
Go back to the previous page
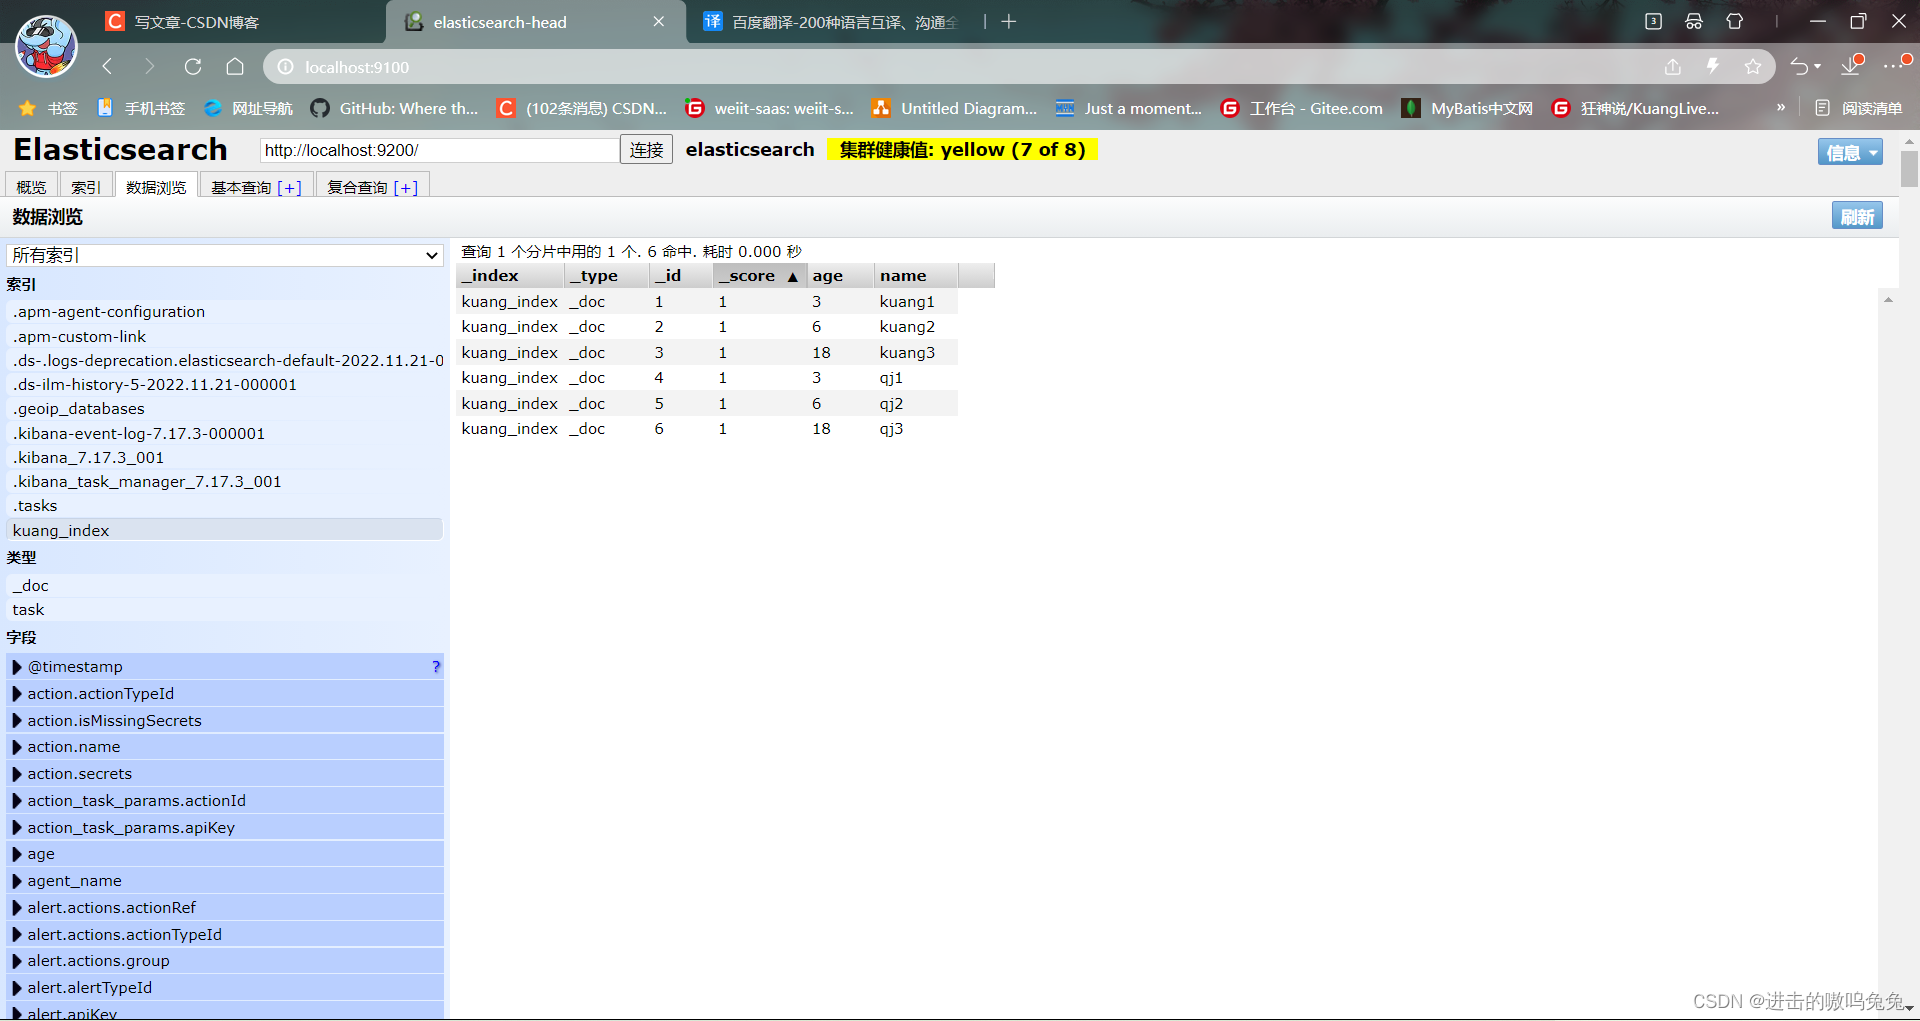tap(108, 67)
